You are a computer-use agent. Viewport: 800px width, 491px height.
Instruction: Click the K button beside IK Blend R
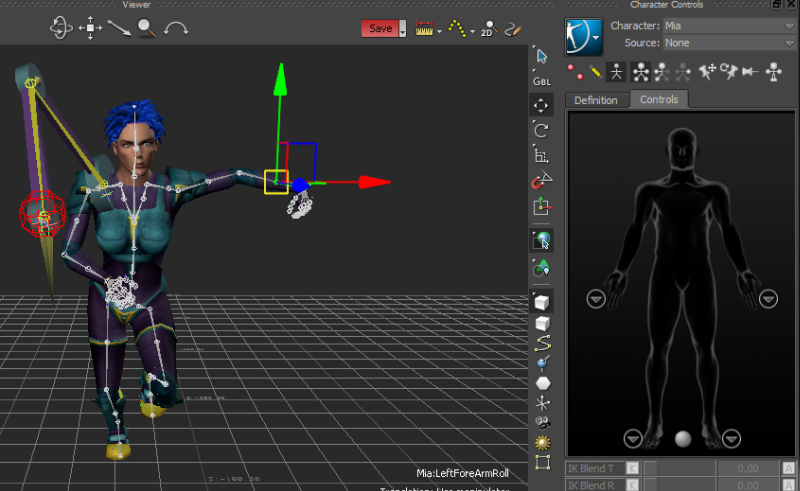pos(632,485)
